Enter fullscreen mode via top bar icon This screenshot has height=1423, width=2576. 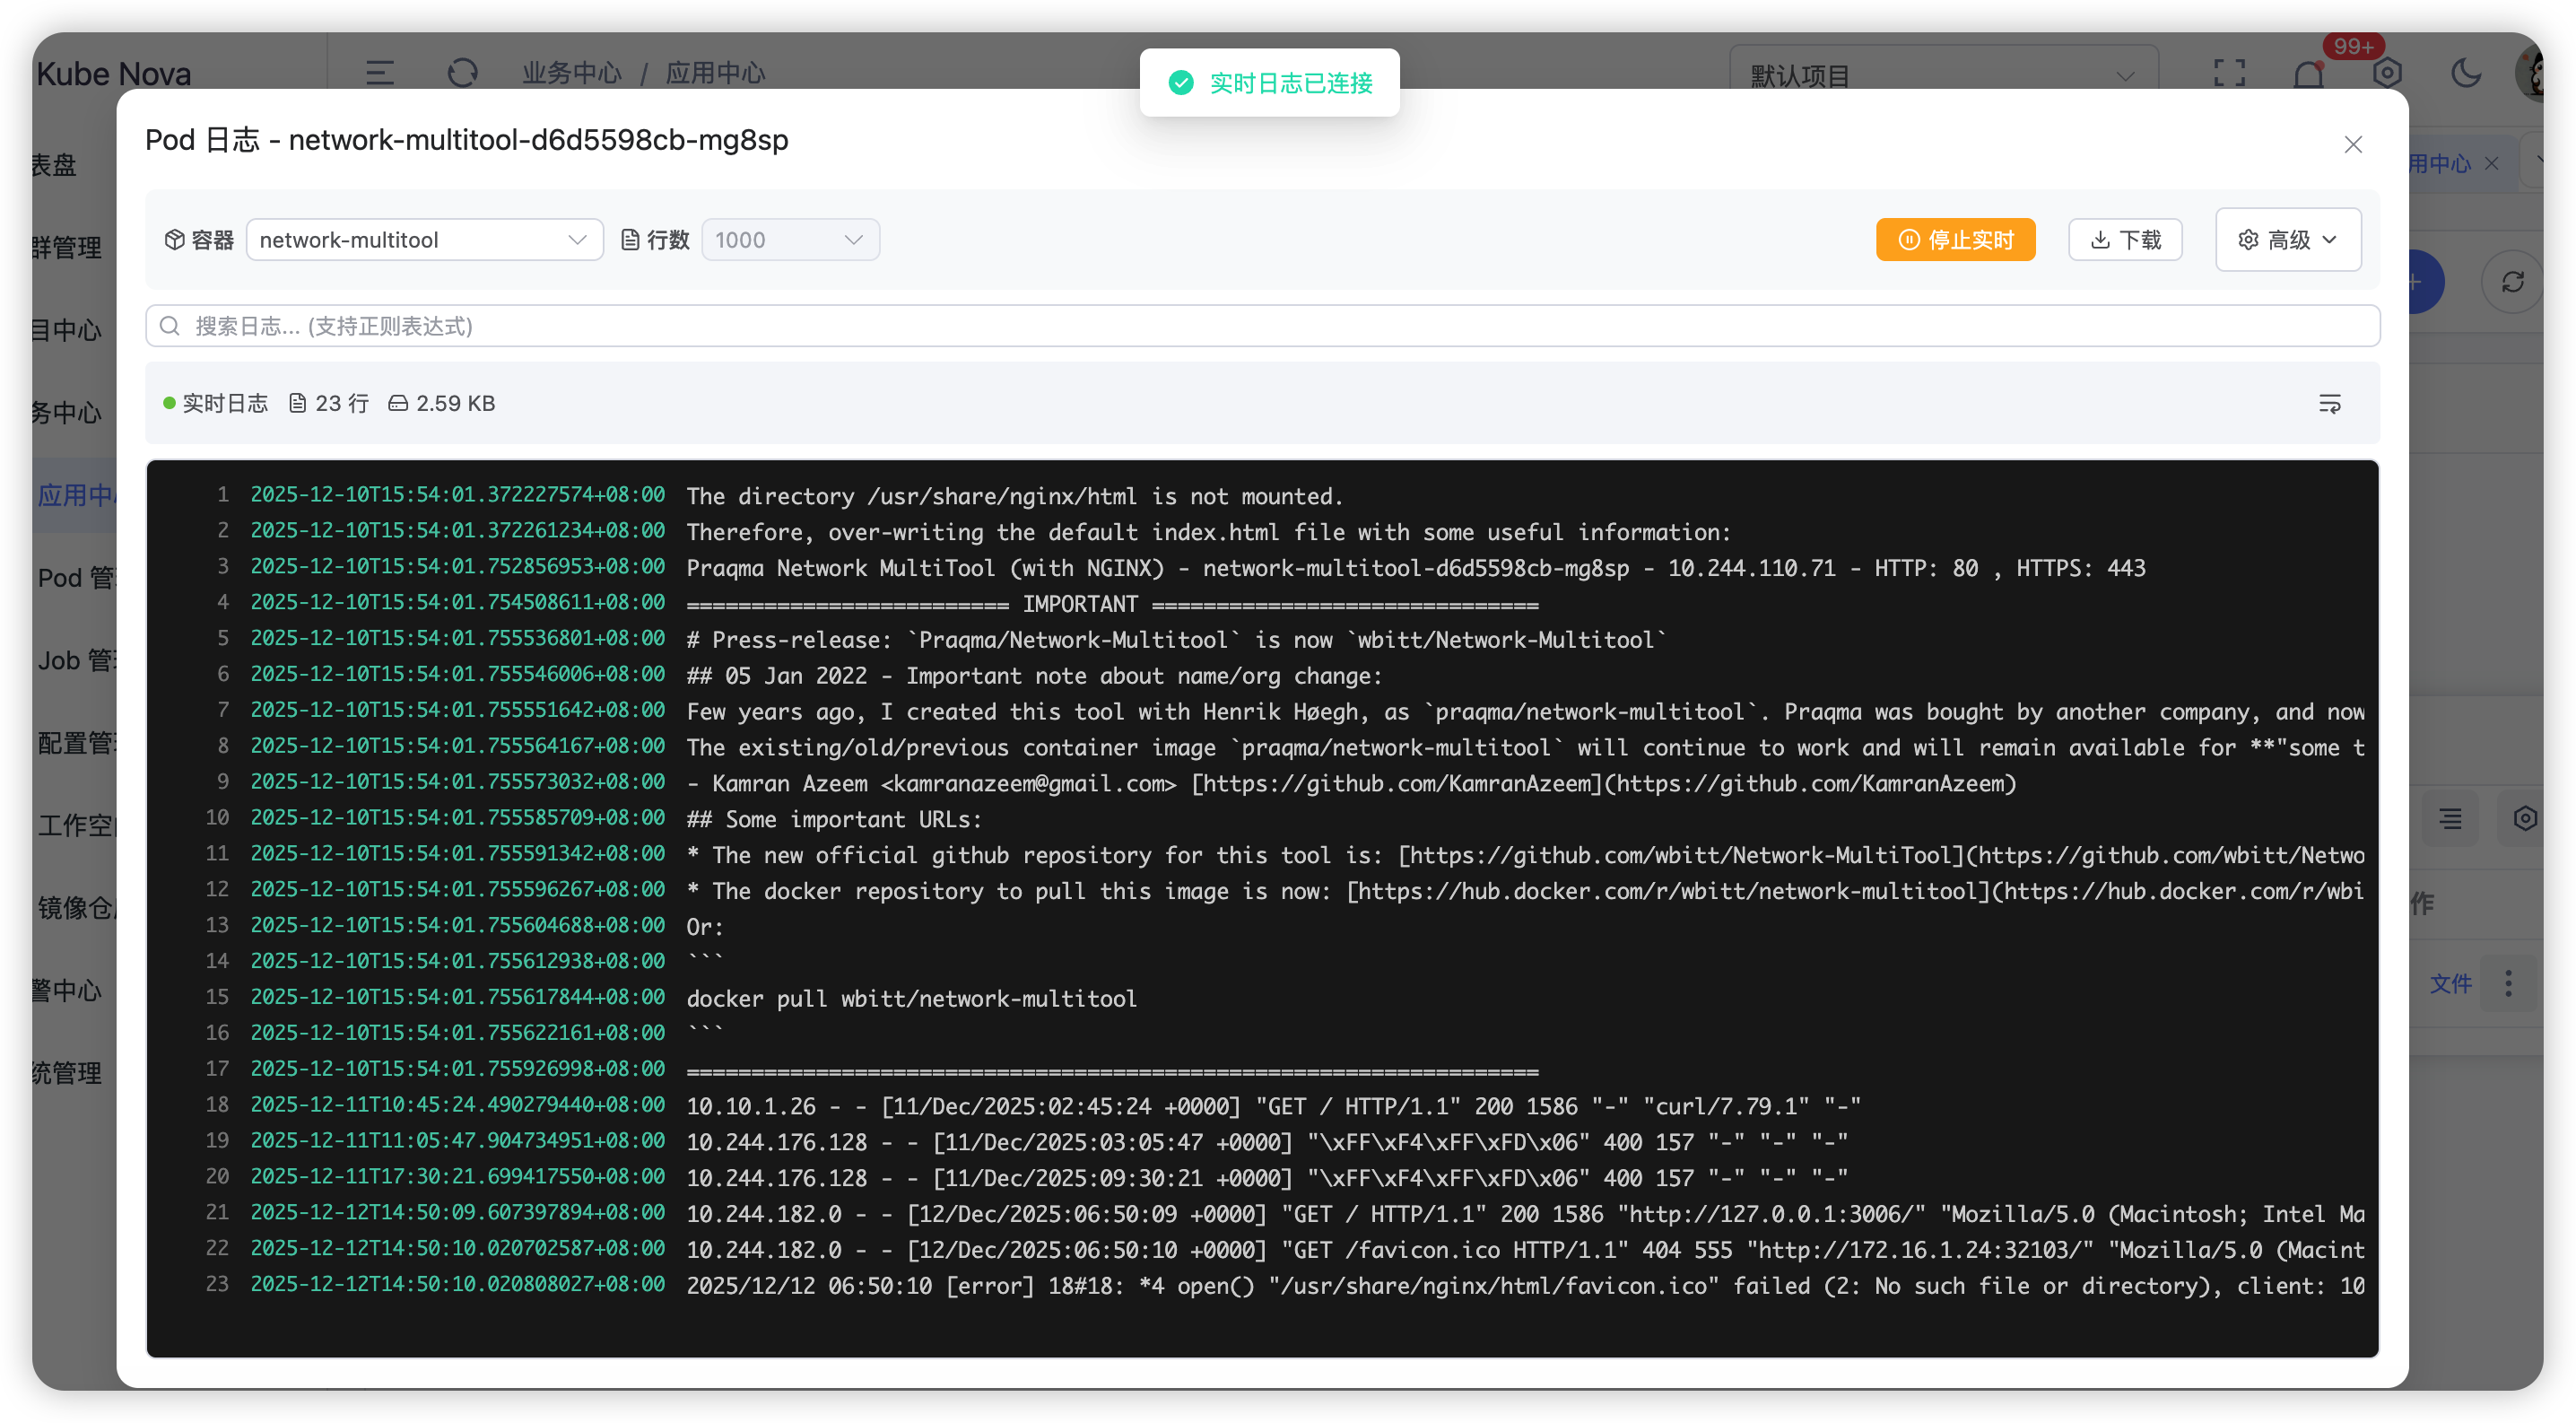2229,73
